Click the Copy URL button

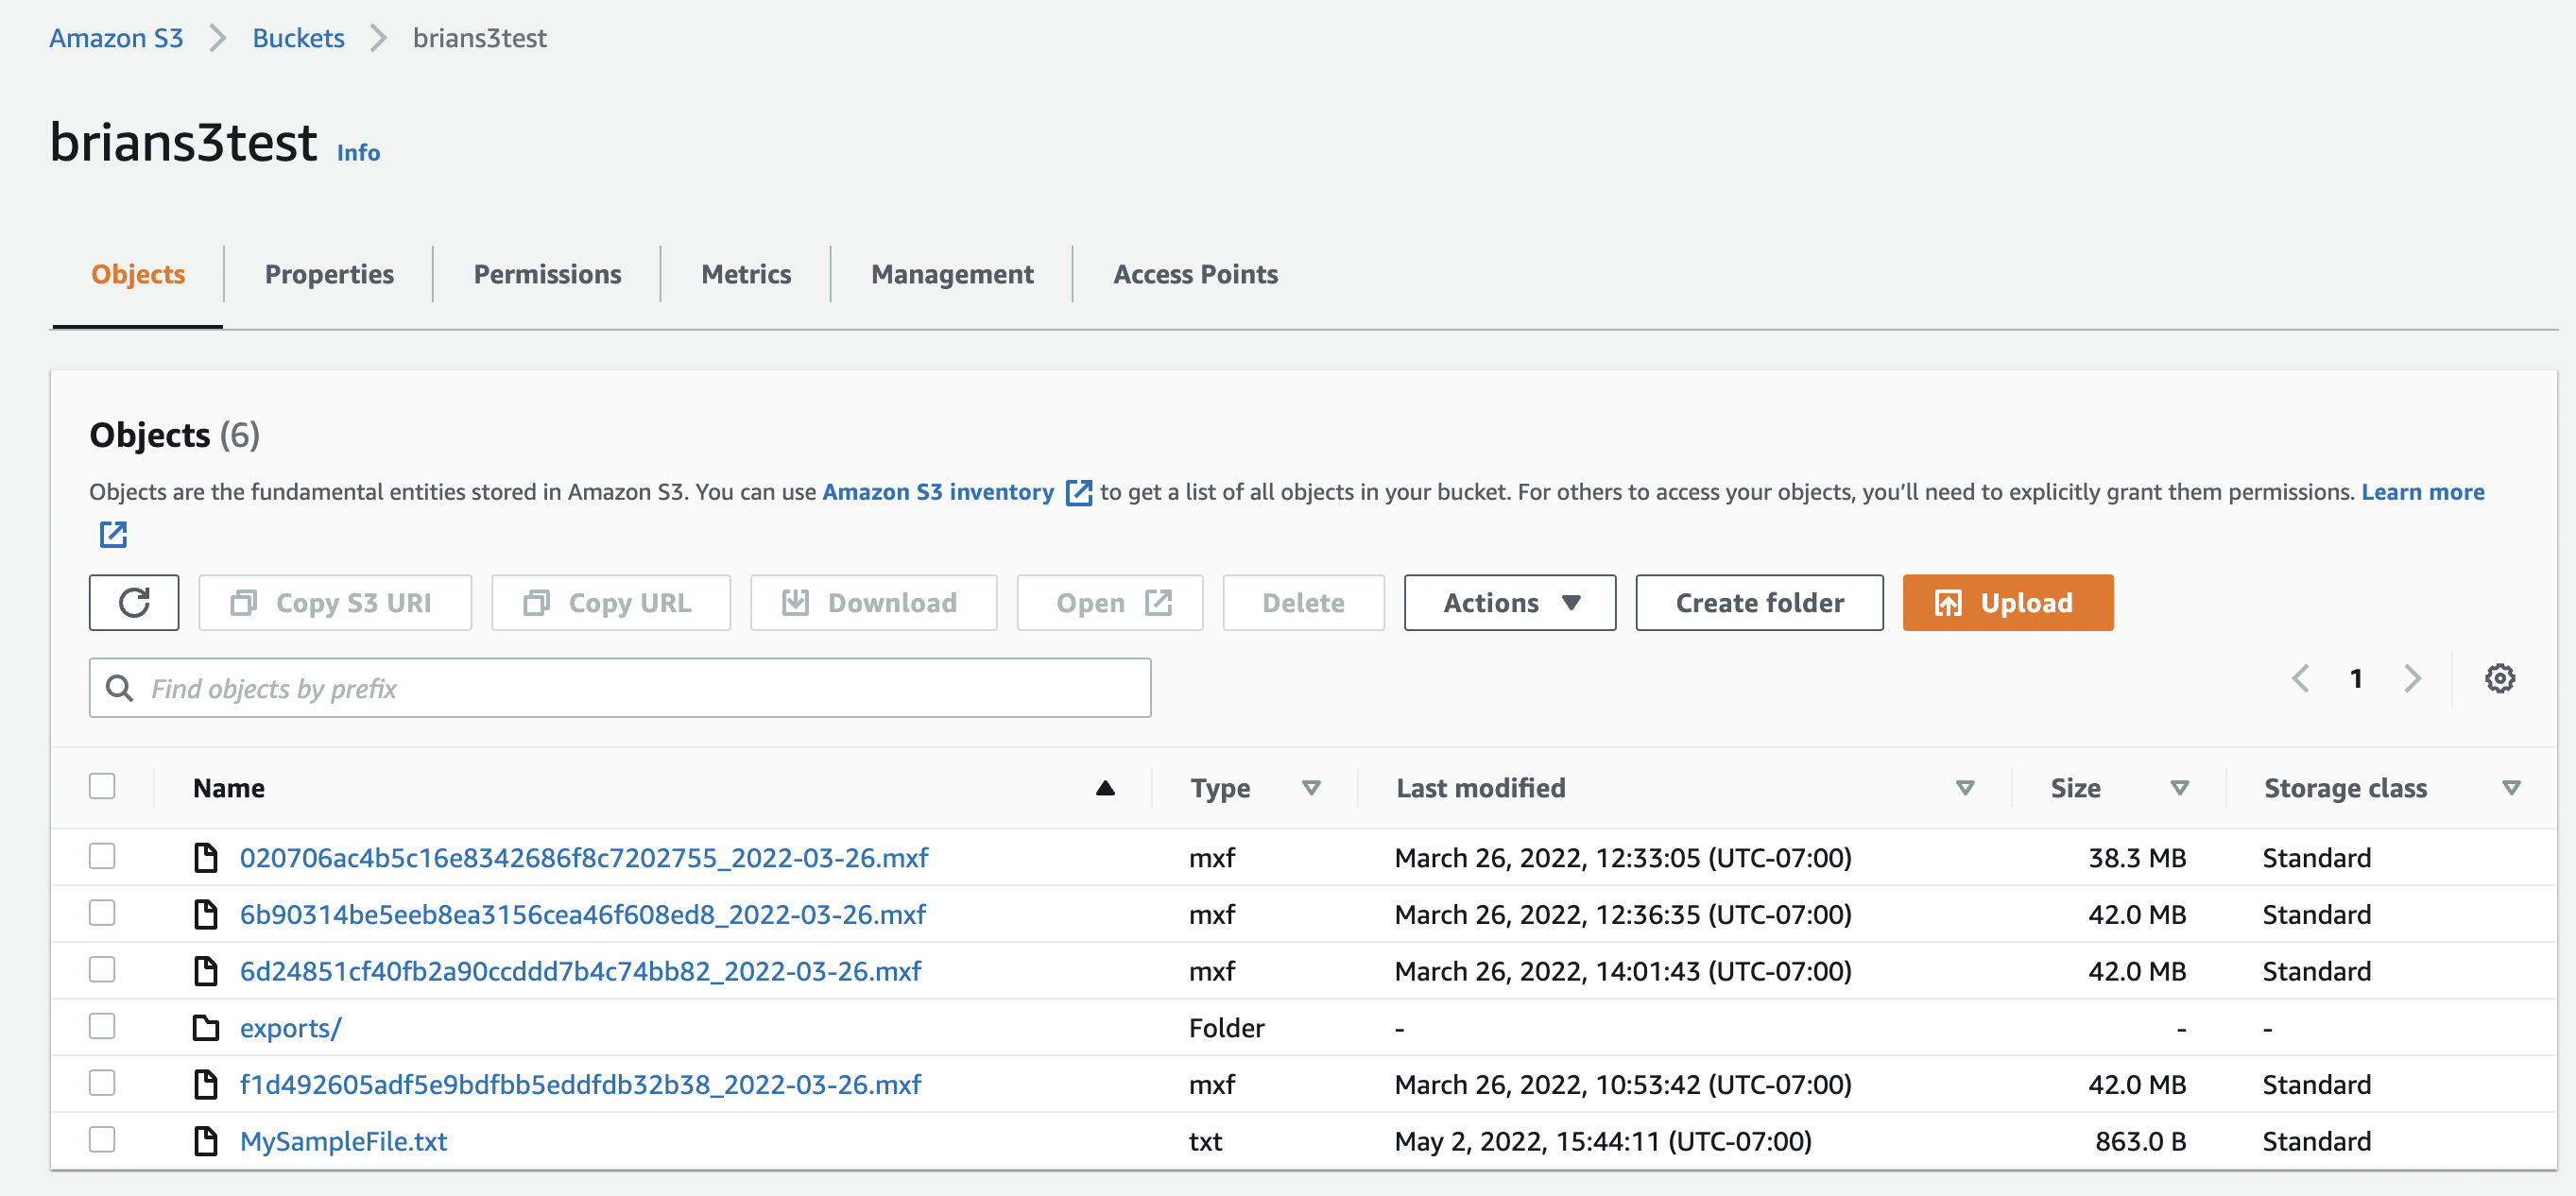pos(611,602)
